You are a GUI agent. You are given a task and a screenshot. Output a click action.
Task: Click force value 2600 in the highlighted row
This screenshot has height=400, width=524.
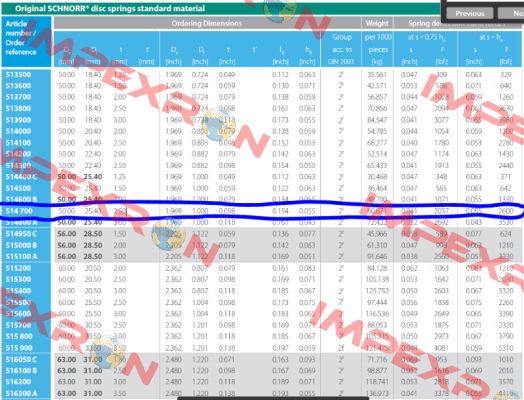(506, 211)
